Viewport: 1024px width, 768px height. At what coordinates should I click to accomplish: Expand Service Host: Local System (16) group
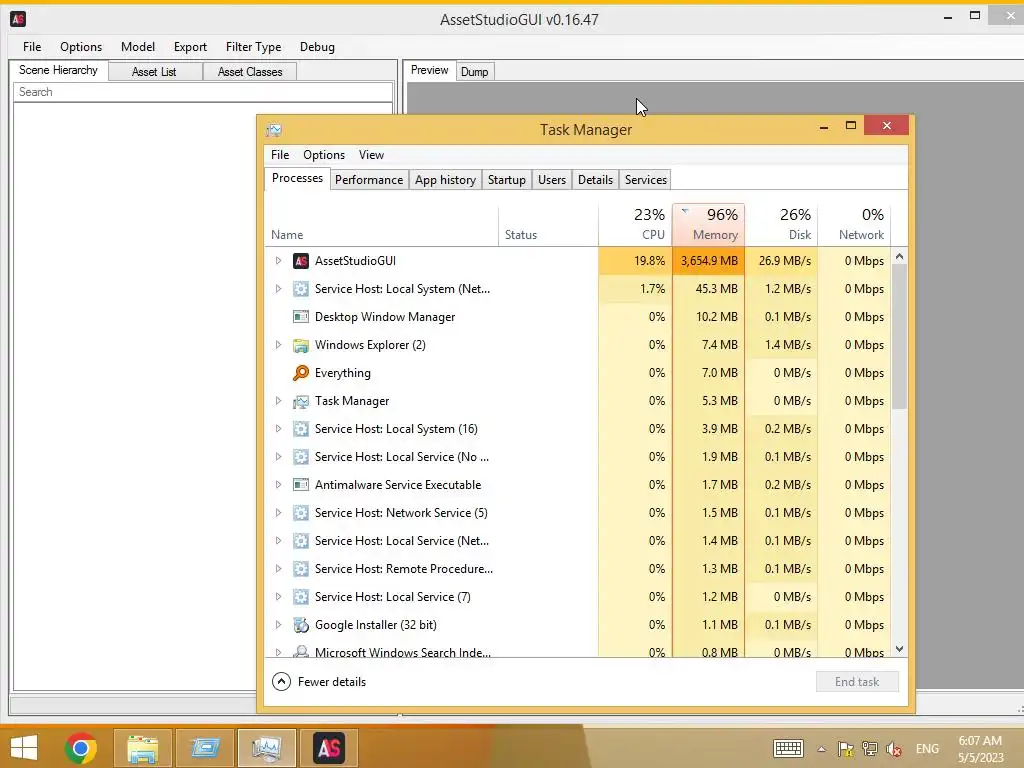(278, 429)
